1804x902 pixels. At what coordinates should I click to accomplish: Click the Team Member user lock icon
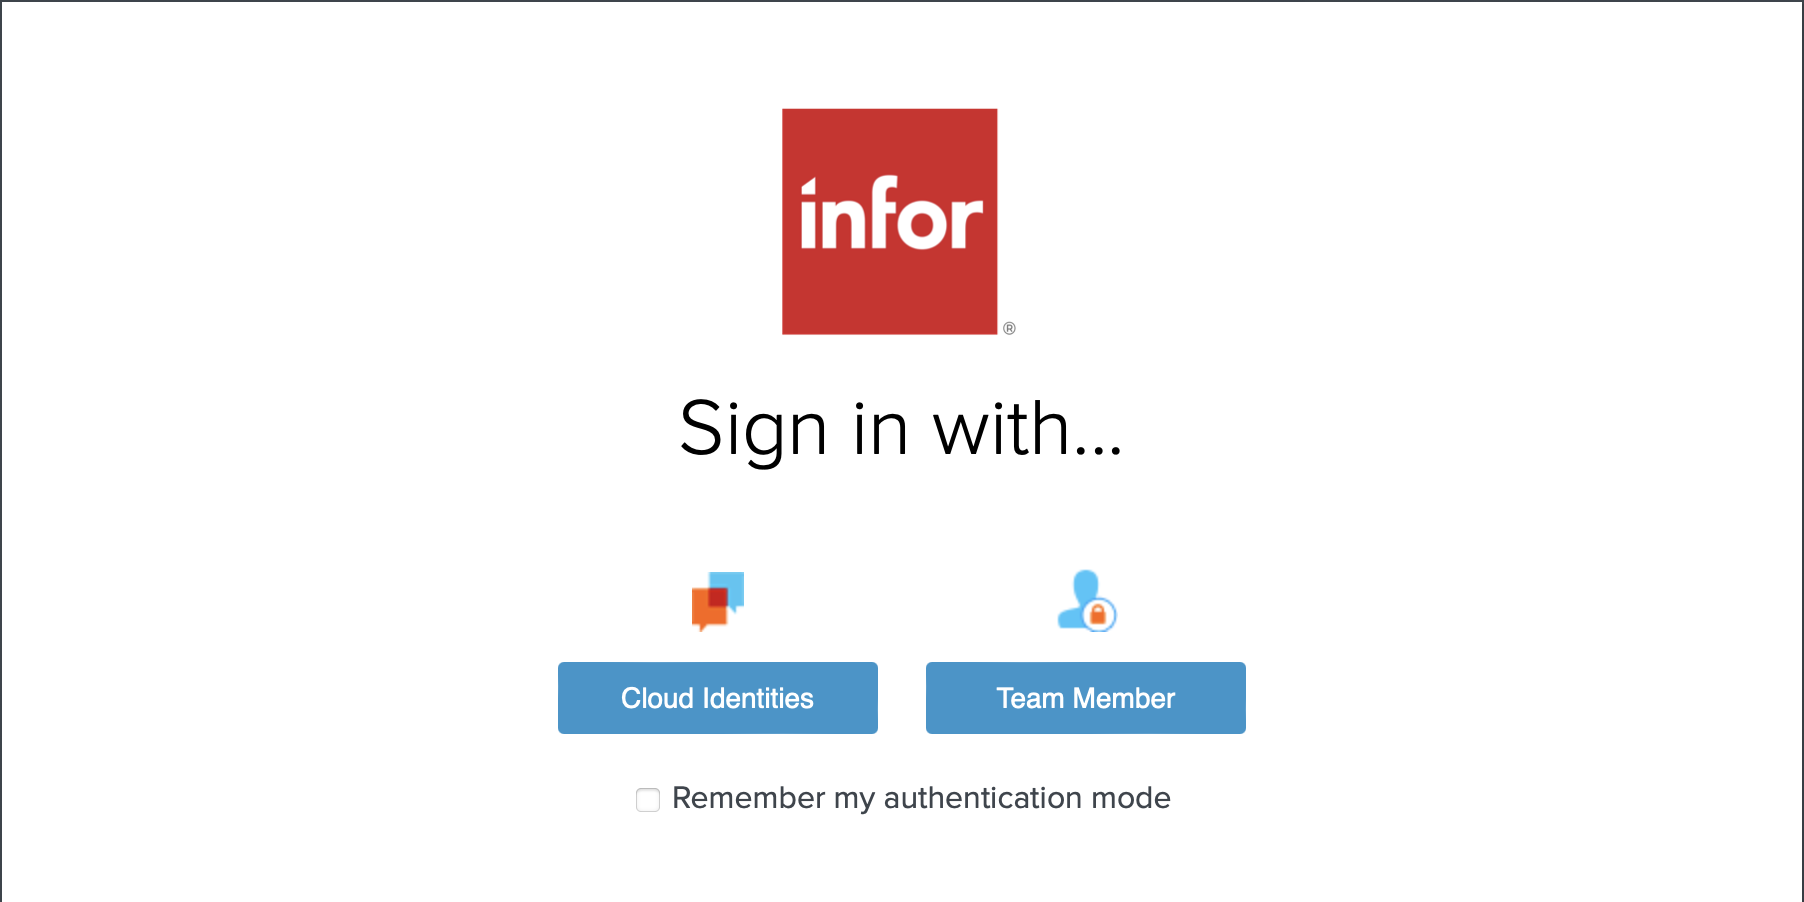pos(1087,601)
